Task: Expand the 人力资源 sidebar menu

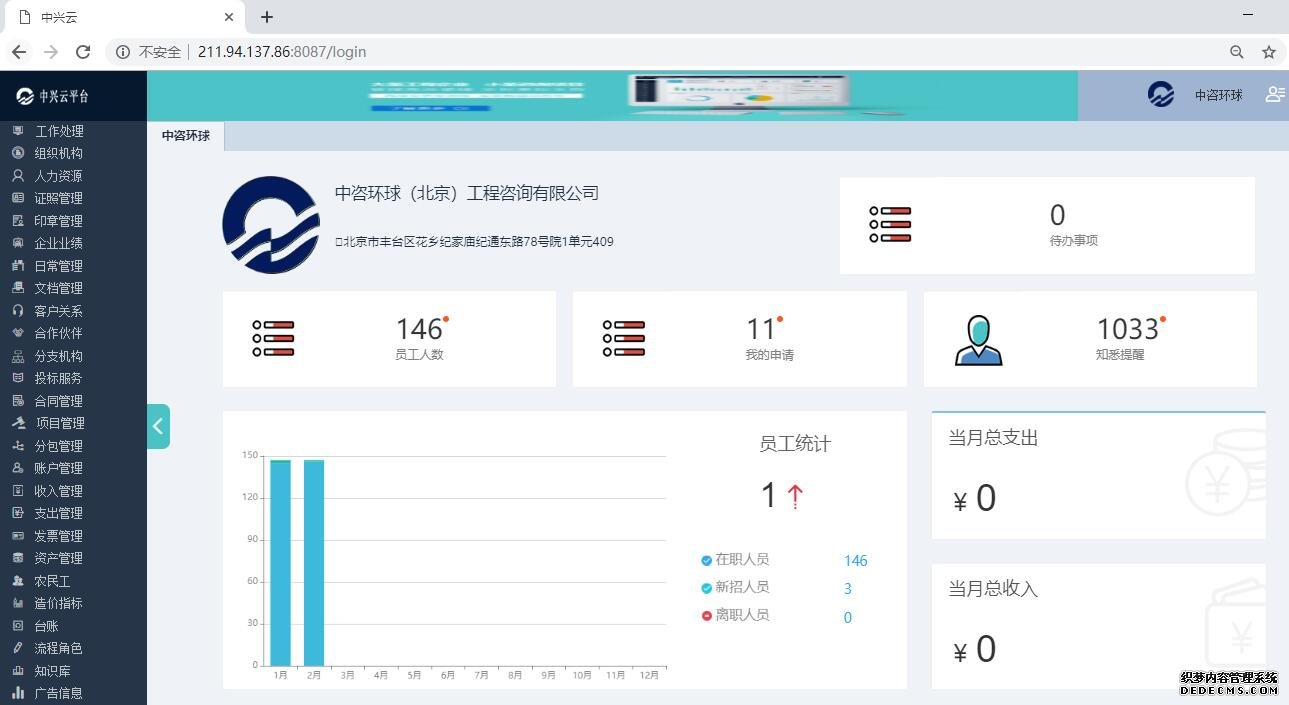Action: pyautogui.click(x=58, y=176)
